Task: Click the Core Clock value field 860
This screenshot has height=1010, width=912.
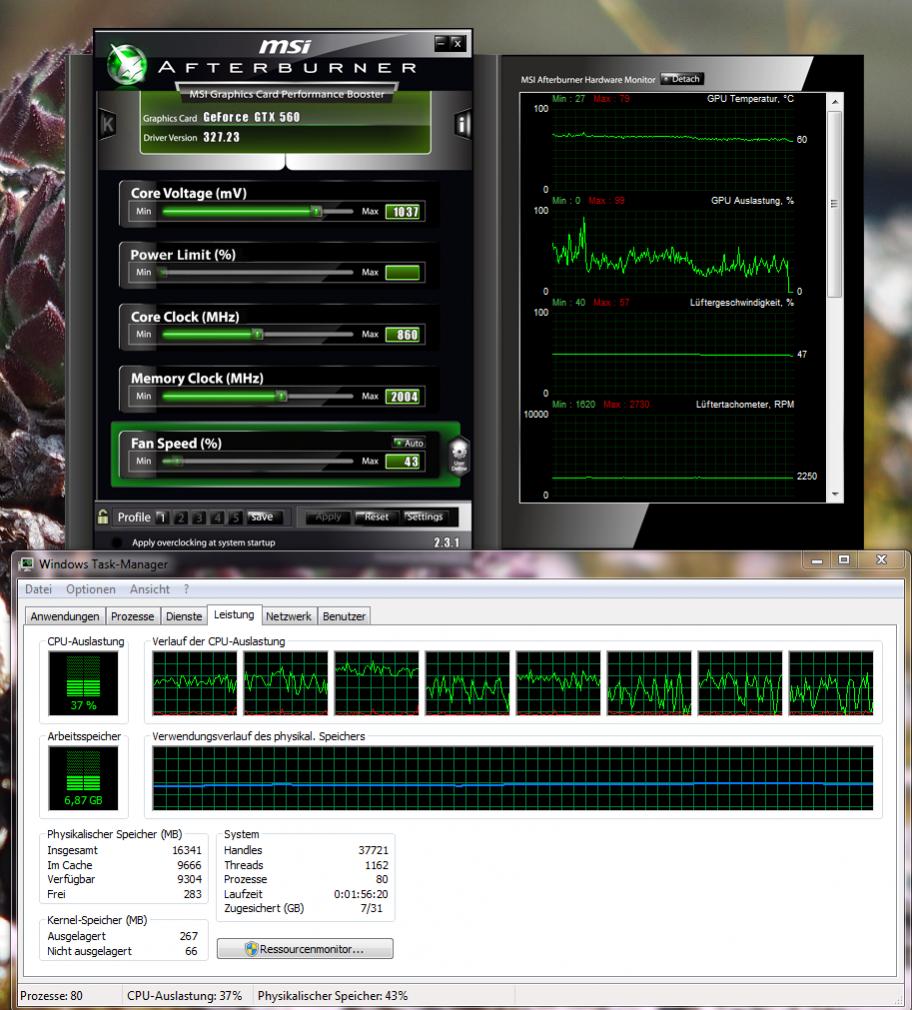Action: pos(403,335)
